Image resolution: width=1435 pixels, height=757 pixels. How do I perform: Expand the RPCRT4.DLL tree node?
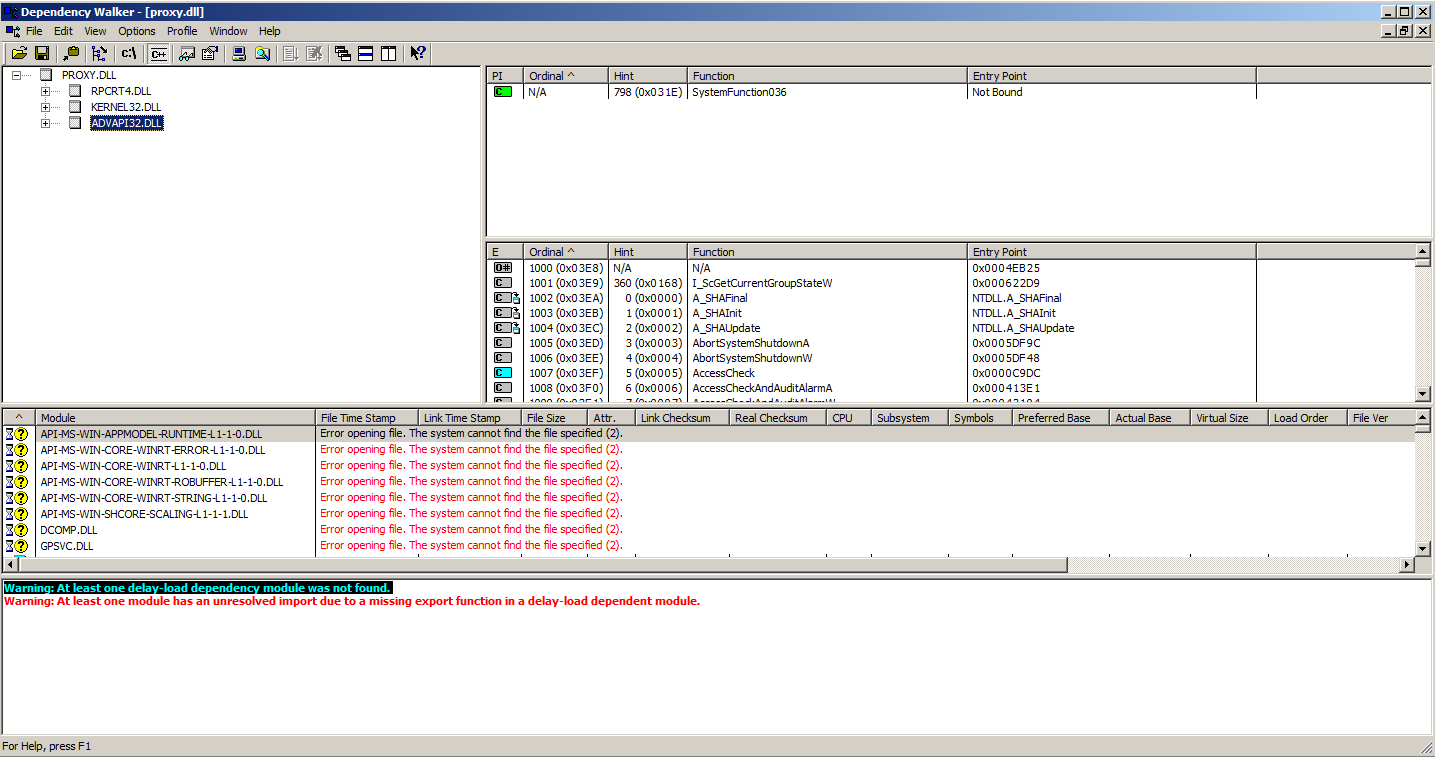tap(45, 91)
